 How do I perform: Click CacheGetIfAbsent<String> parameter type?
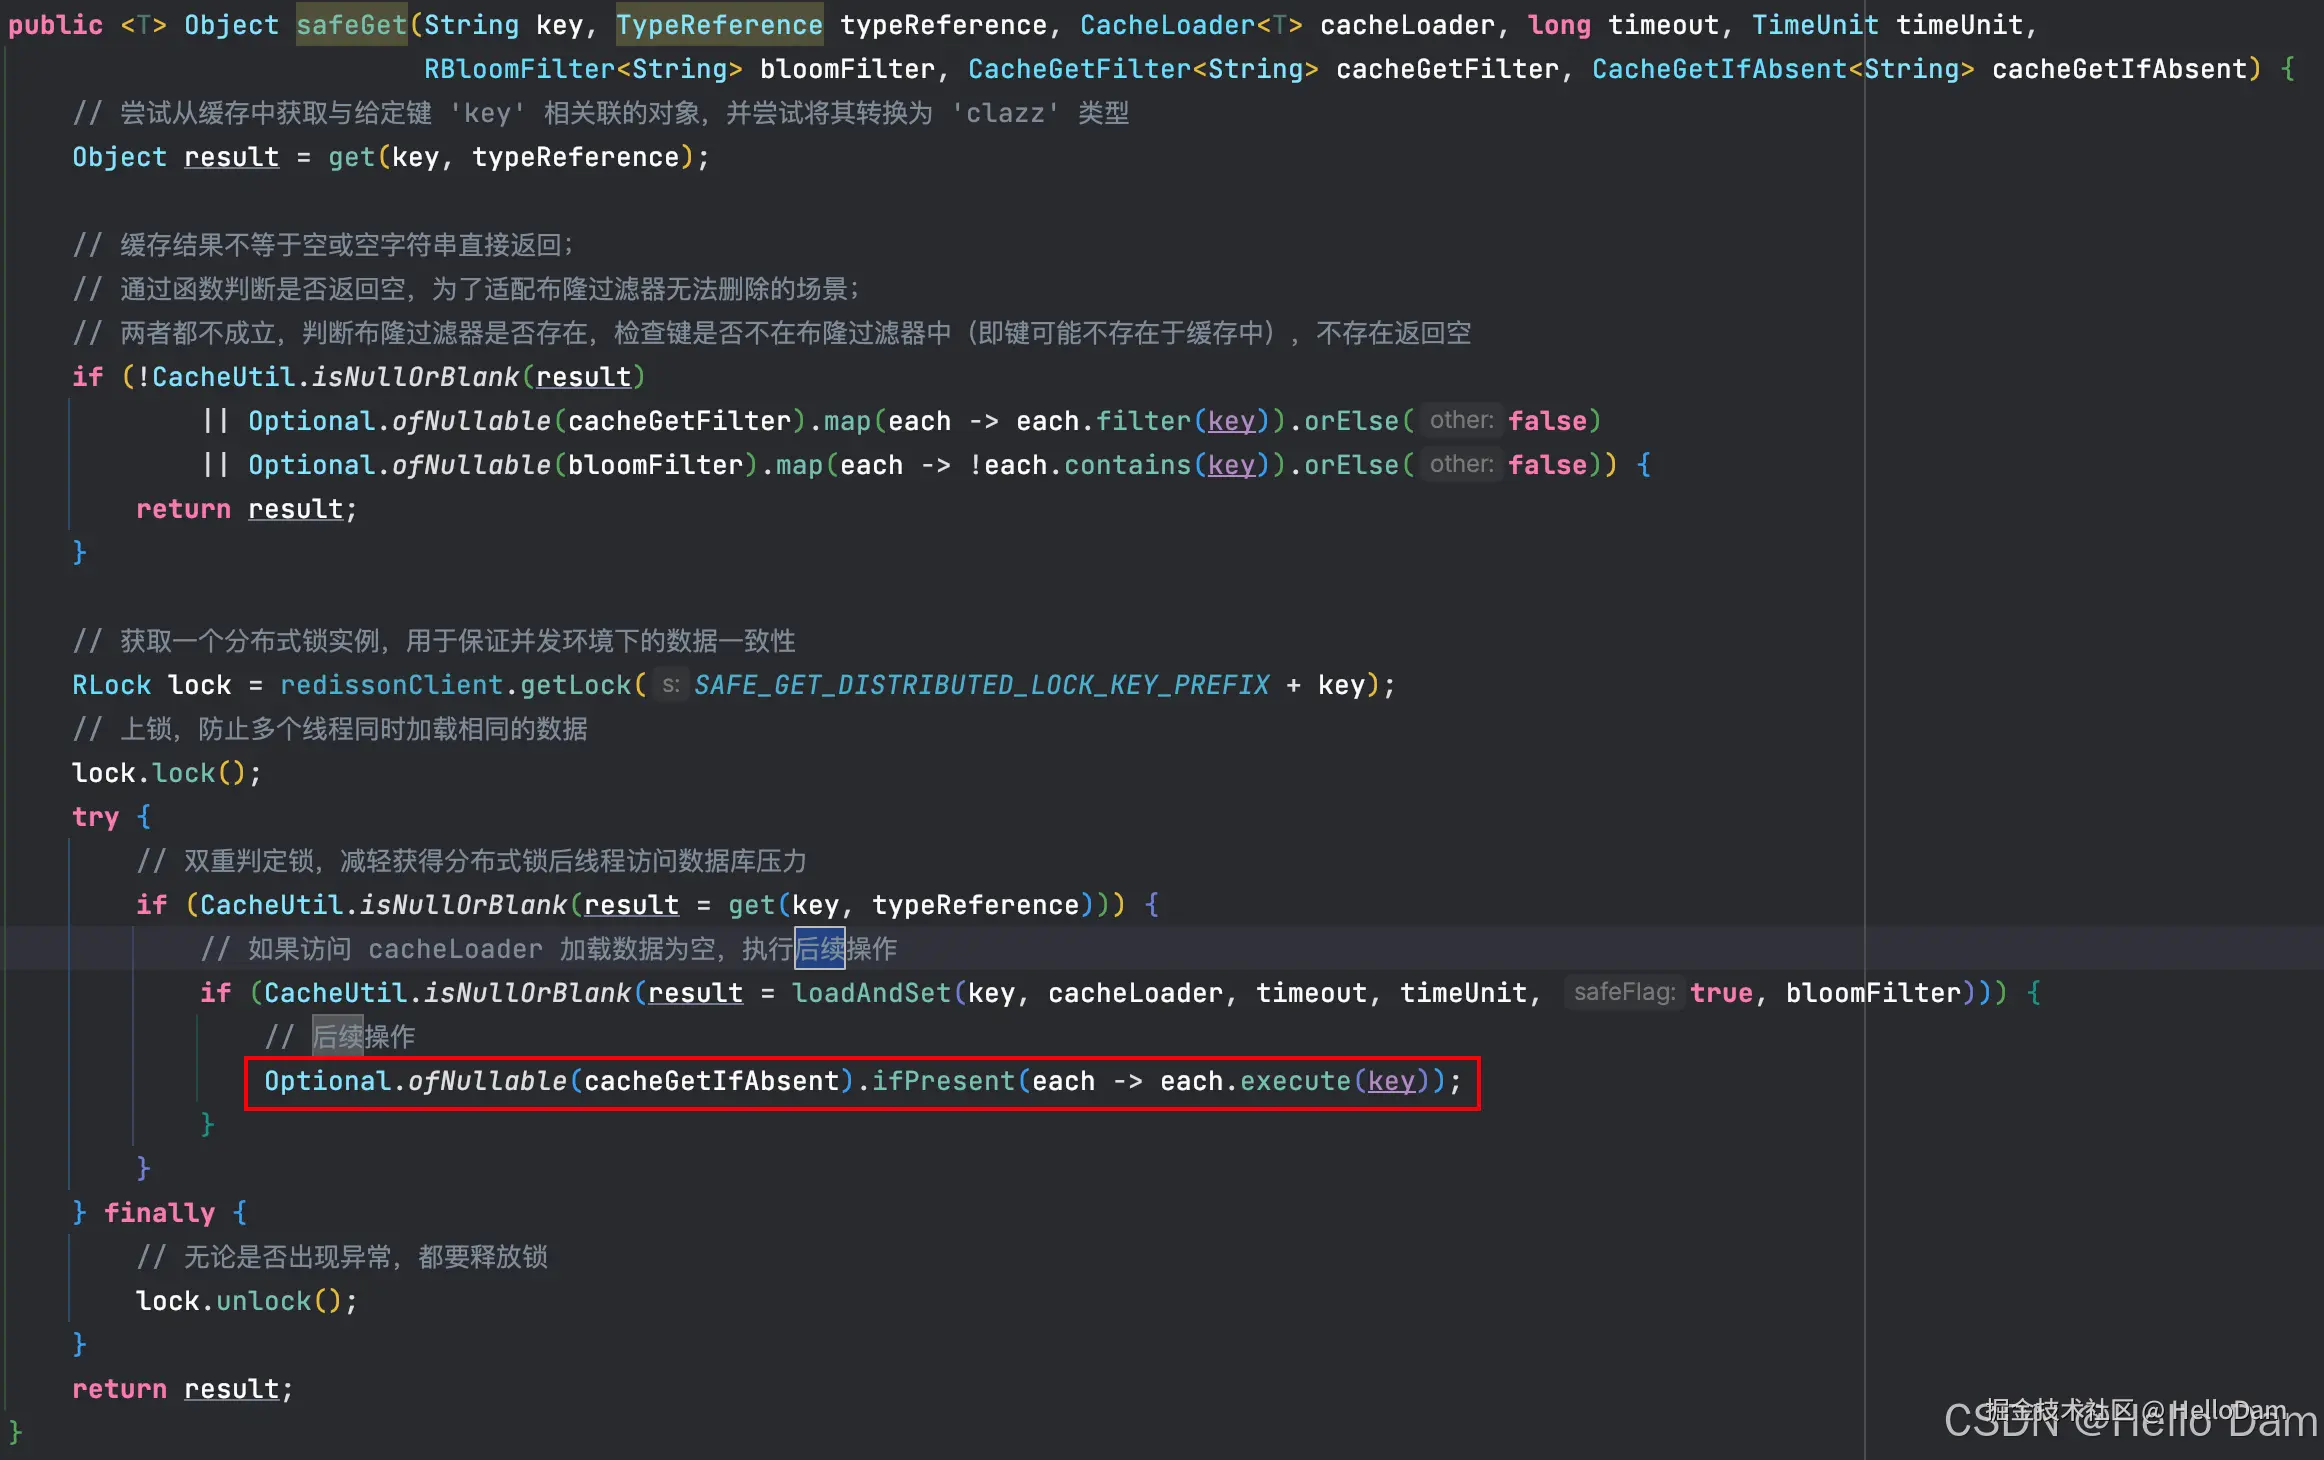[x=1783, y=69]
